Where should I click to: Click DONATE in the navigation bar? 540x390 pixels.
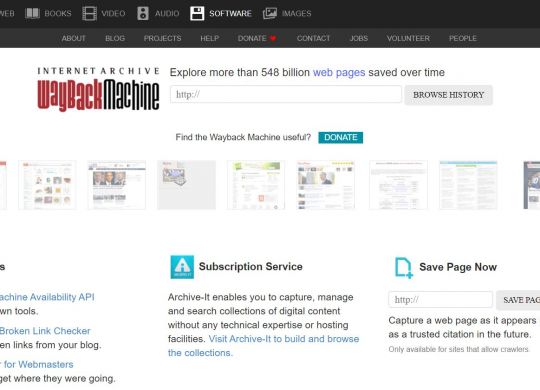pyautogui.click(x=252, y=38)
